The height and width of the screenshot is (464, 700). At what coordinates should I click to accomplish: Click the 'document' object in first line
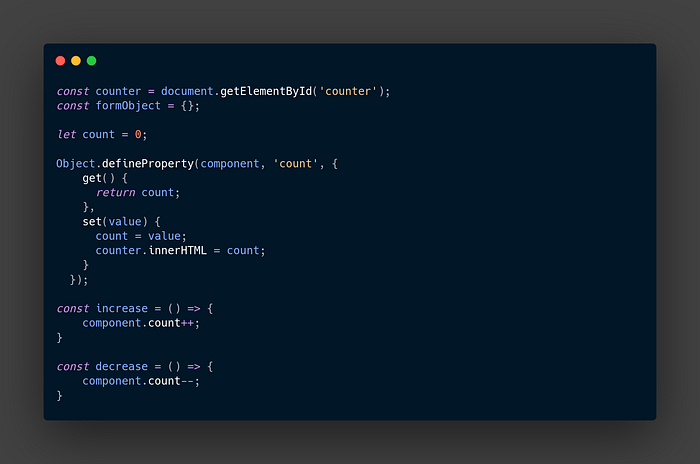pos(187,92)
